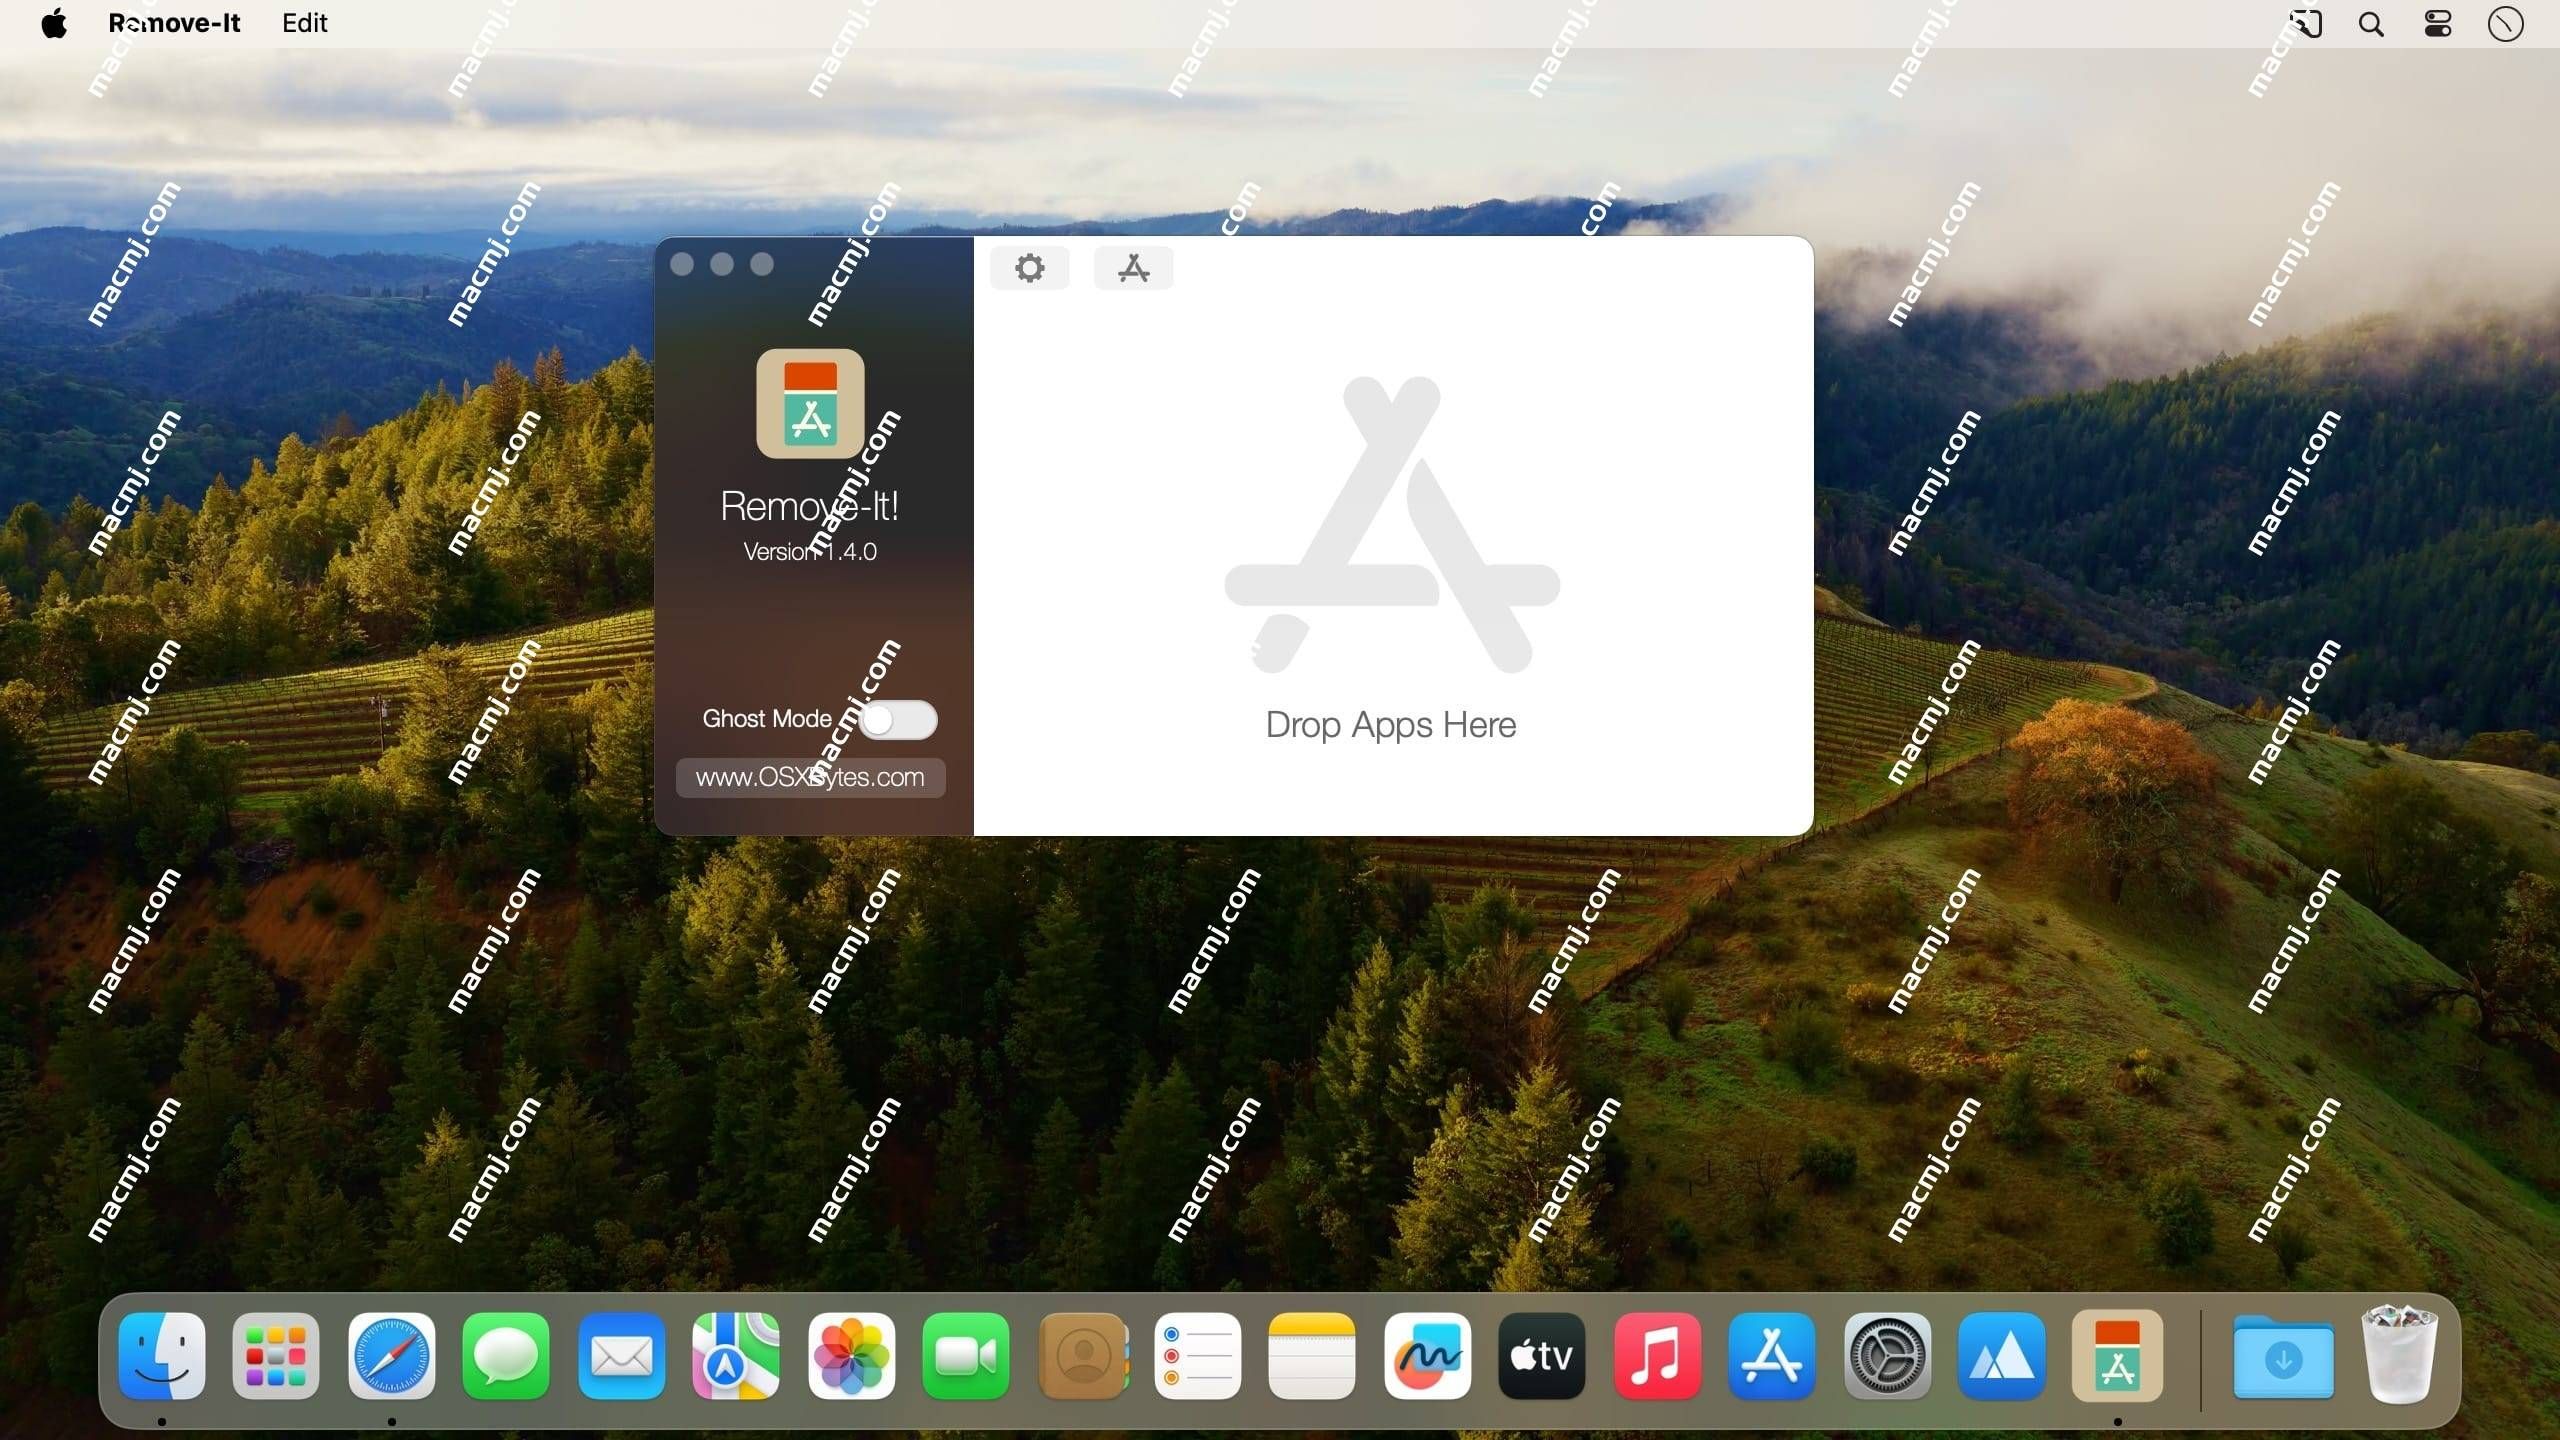2560x1440 pixels.
Task: Open FaceTime from the Dock
Action: 966,1356
